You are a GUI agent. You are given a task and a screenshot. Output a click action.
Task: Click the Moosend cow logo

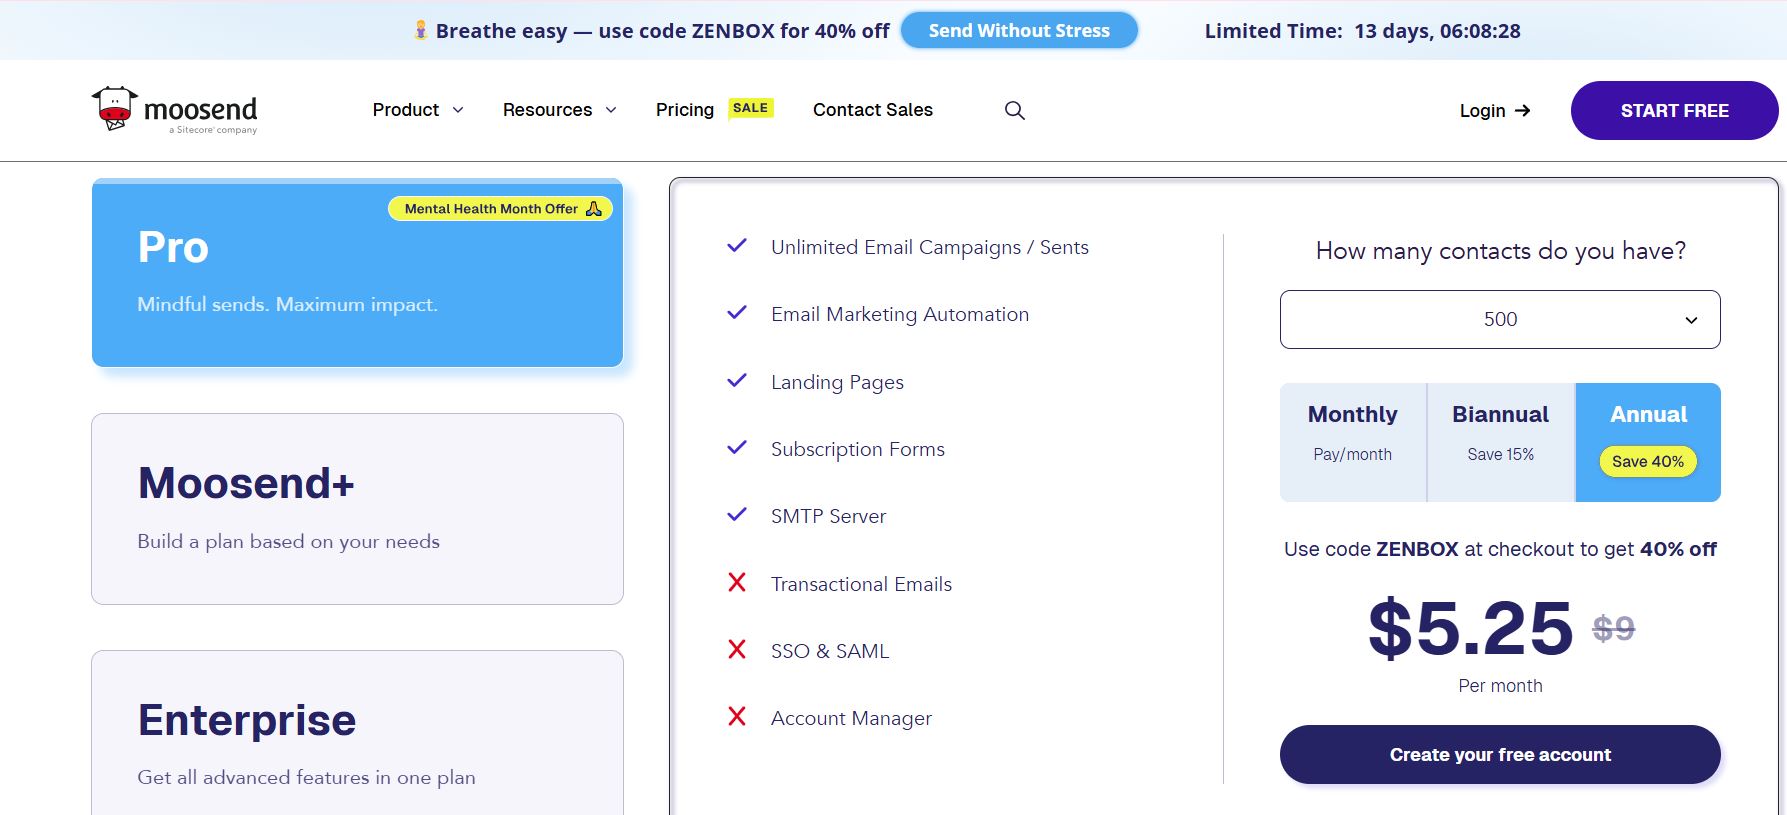[x=174, y=110]
